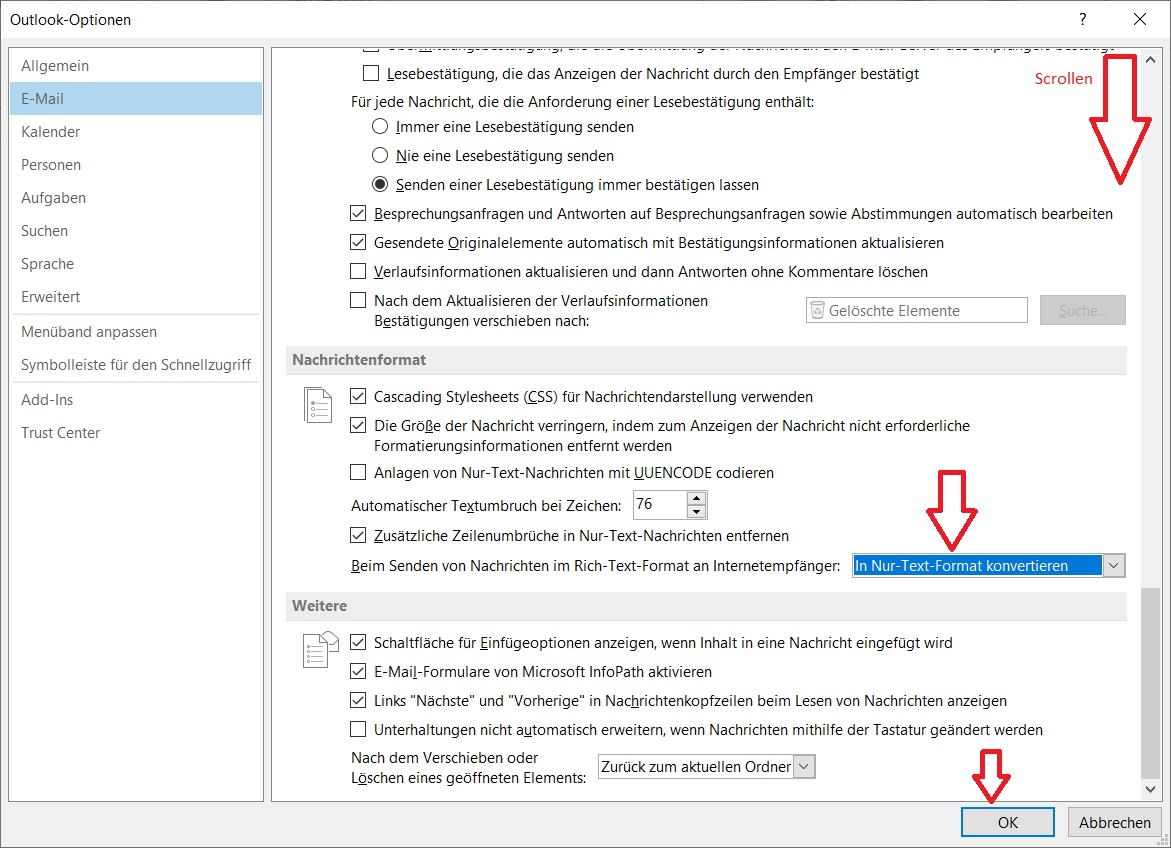1171x848 pixels.
Task: Increase the Textumbruch value with up arrow
Action: (x=696, y=498)
